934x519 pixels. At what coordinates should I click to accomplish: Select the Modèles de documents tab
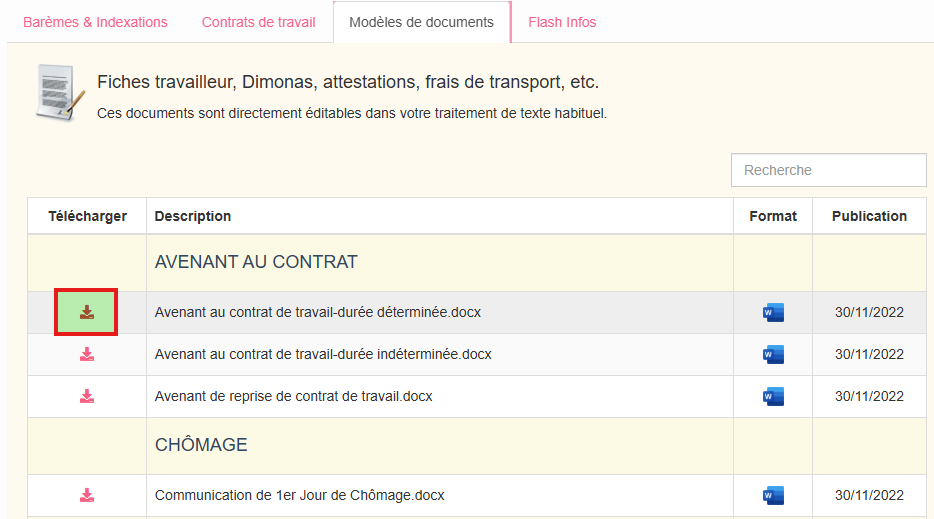pos(421,22)
